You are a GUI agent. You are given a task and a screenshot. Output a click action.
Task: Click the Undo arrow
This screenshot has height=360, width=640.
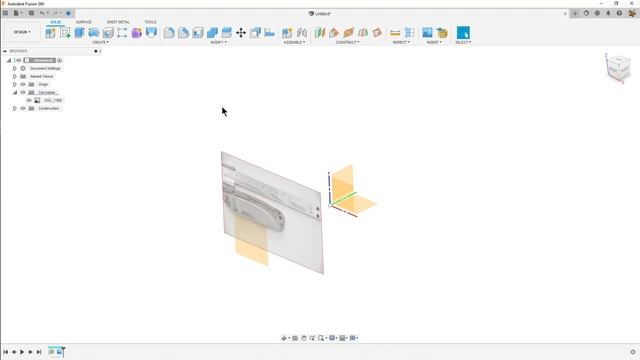(x=43, y=13)
